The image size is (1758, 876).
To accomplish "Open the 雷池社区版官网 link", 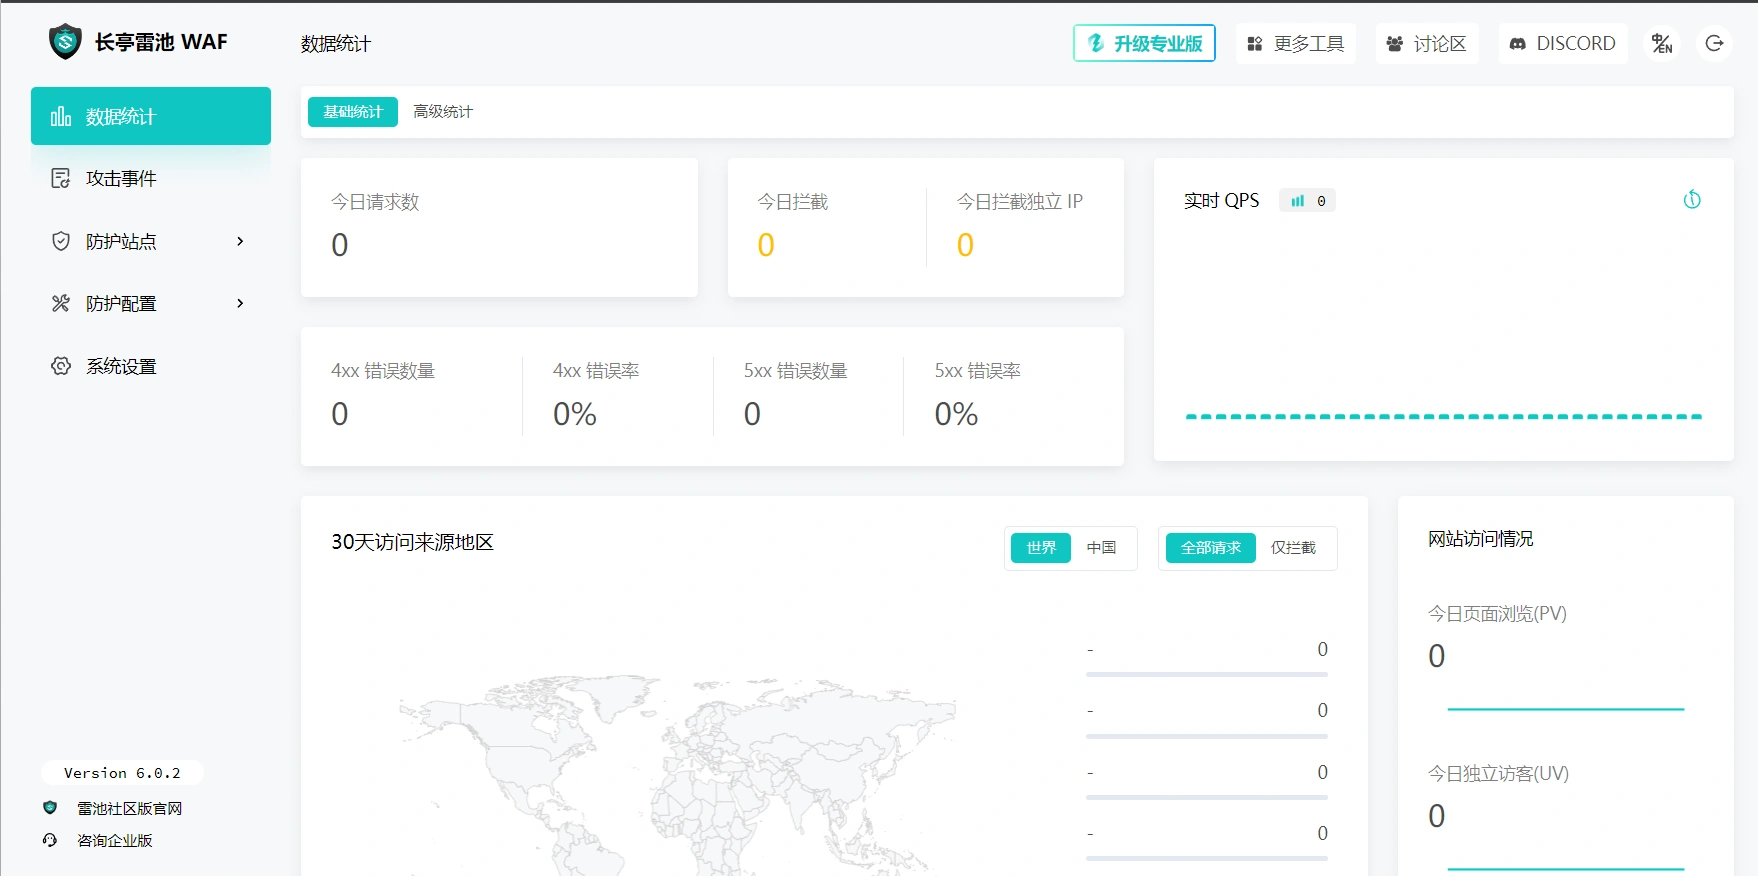I will [130, 808].
